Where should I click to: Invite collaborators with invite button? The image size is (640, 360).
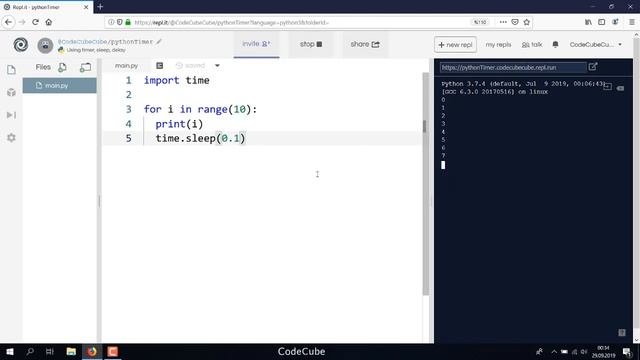tap(256, 44)
